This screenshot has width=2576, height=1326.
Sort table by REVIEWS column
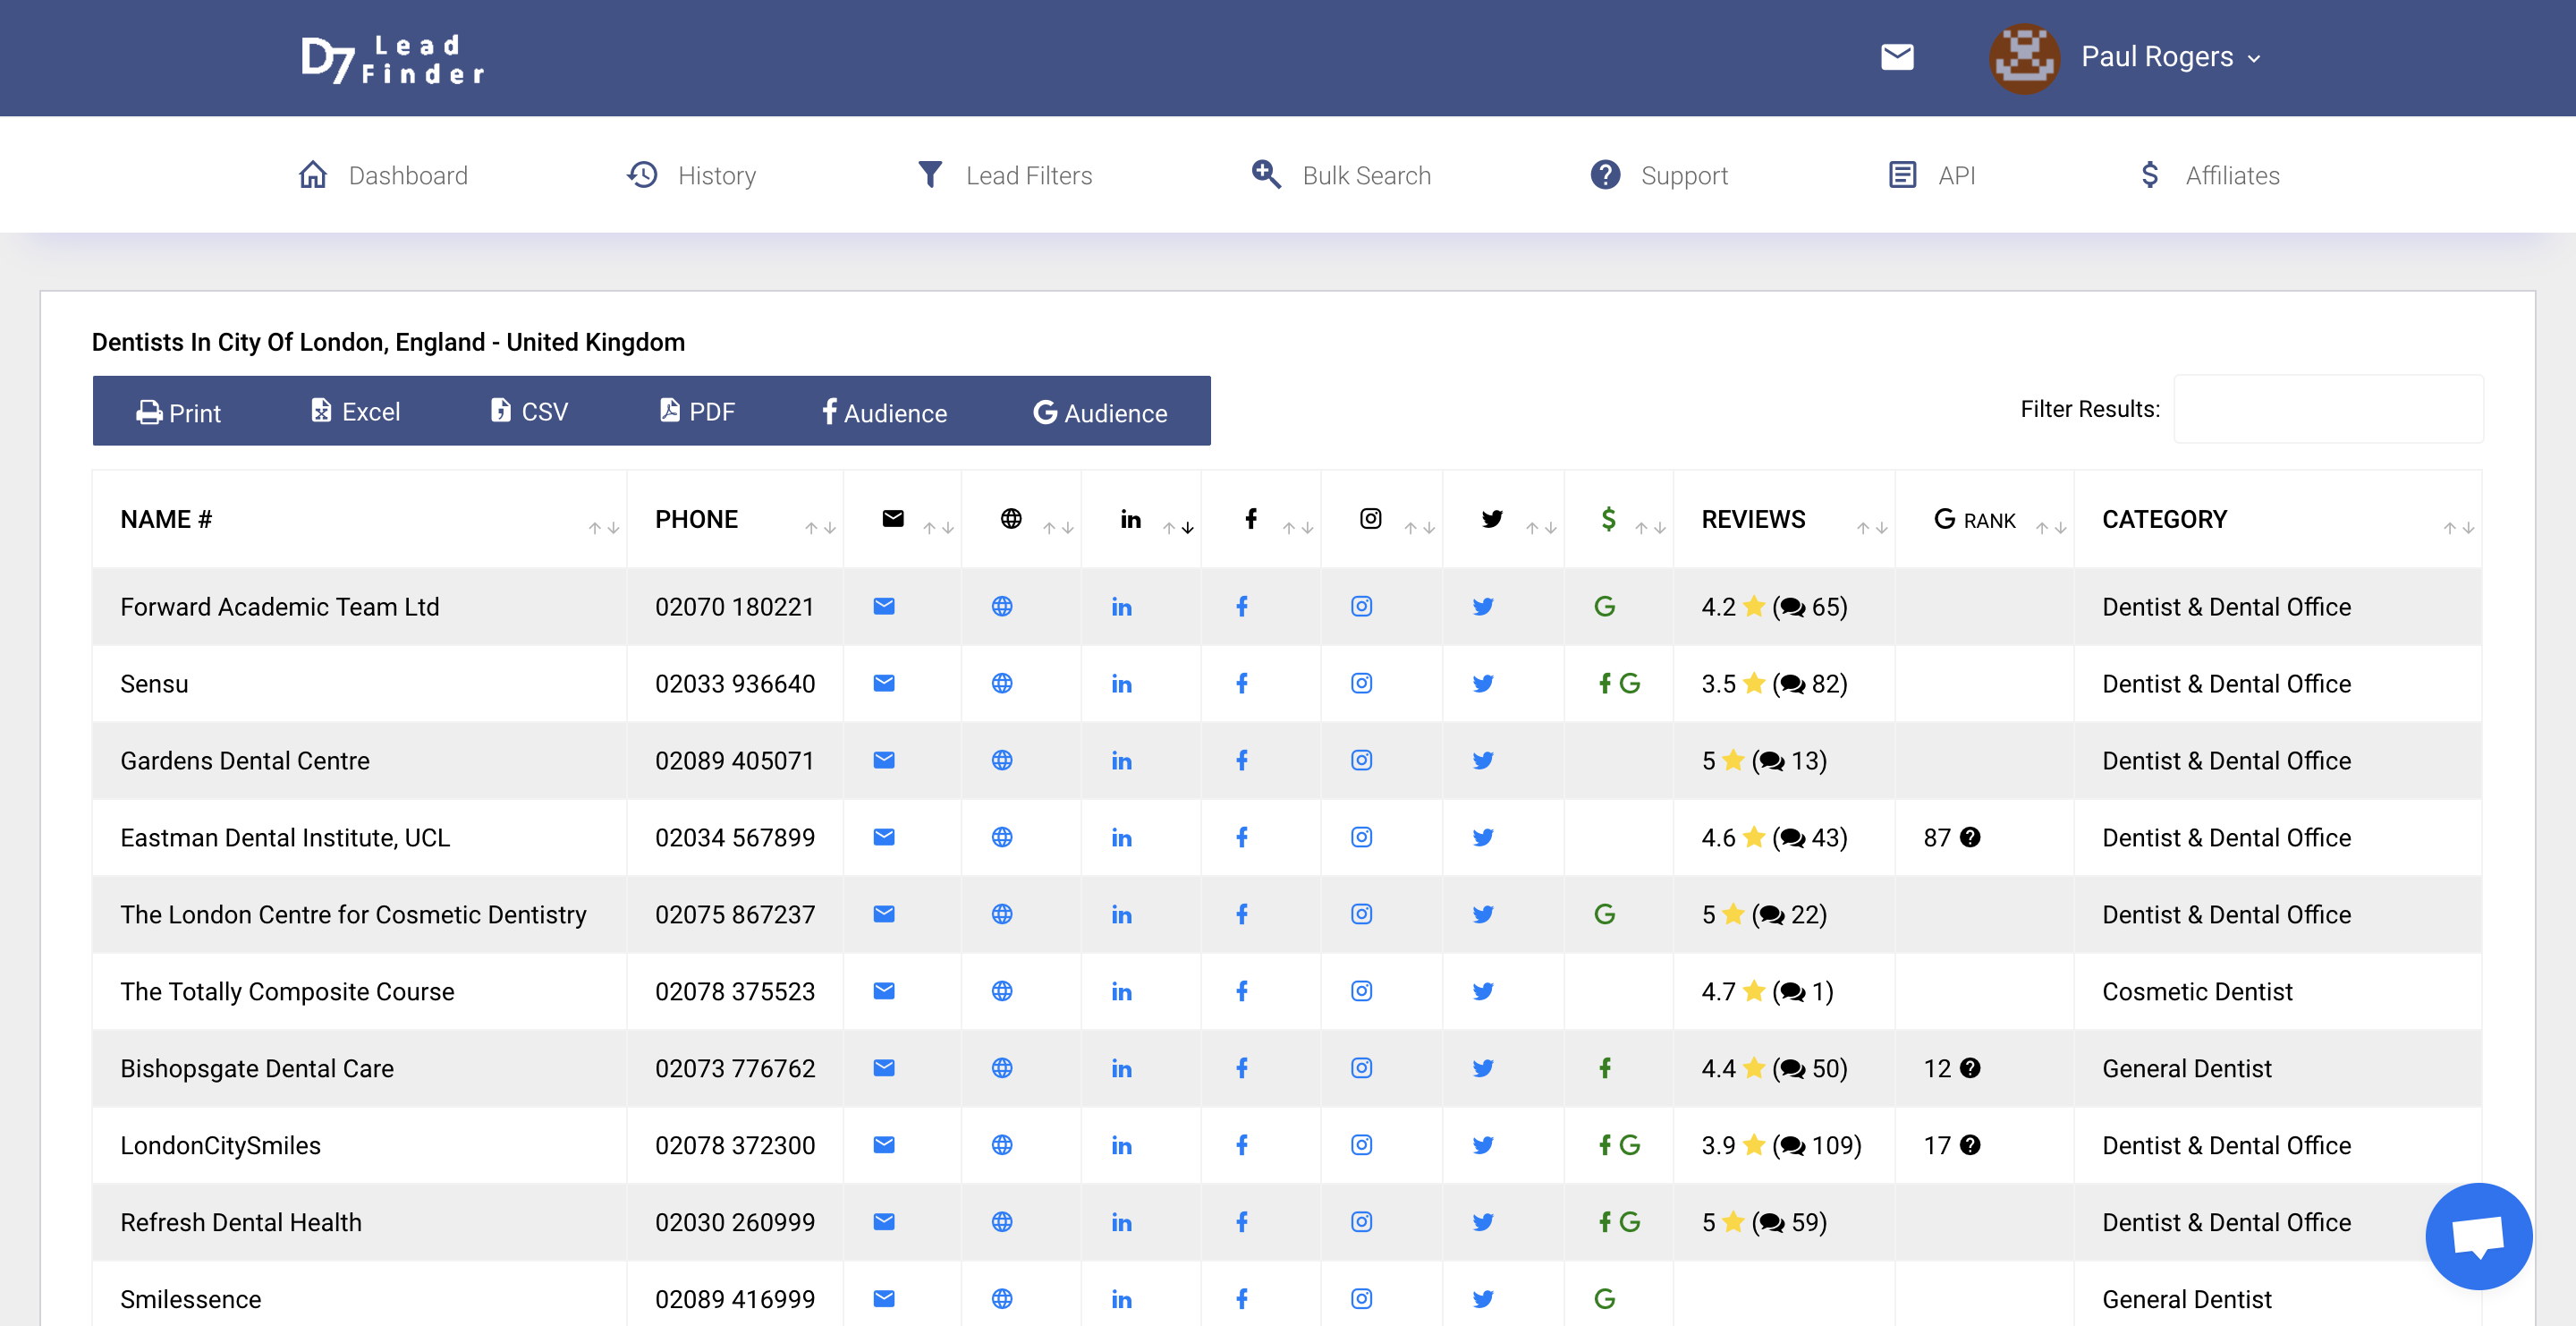pyautogui.click(x=1871, y=527)
